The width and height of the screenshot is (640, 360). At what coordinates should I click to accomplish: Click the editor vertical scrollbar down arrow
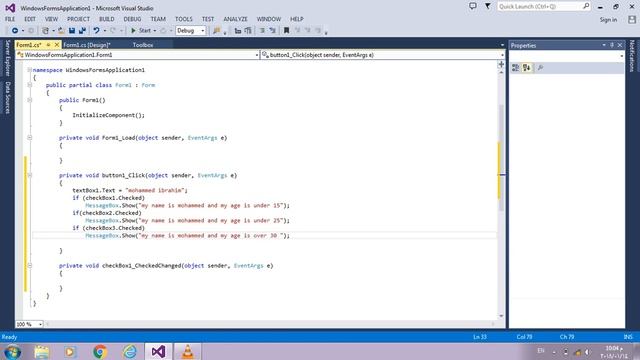pos(501,316)
